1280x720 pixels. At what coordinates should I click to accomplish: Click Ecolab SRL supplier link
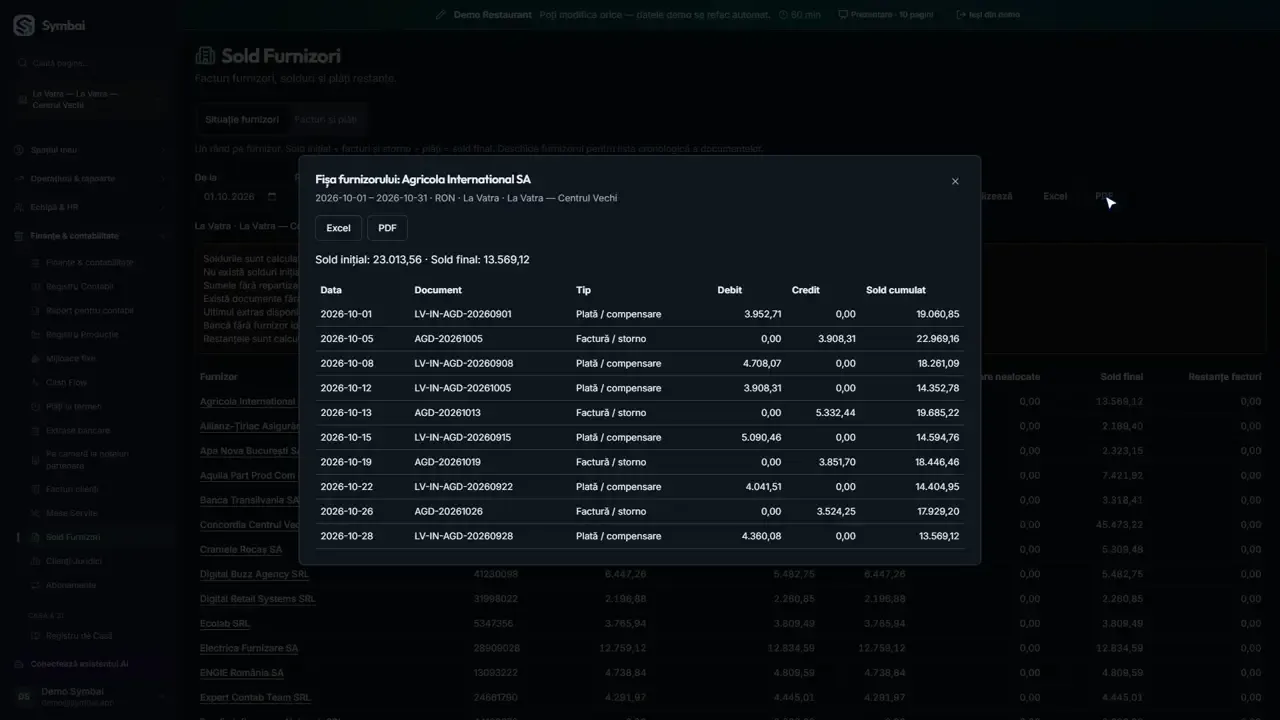pos(225,624)
